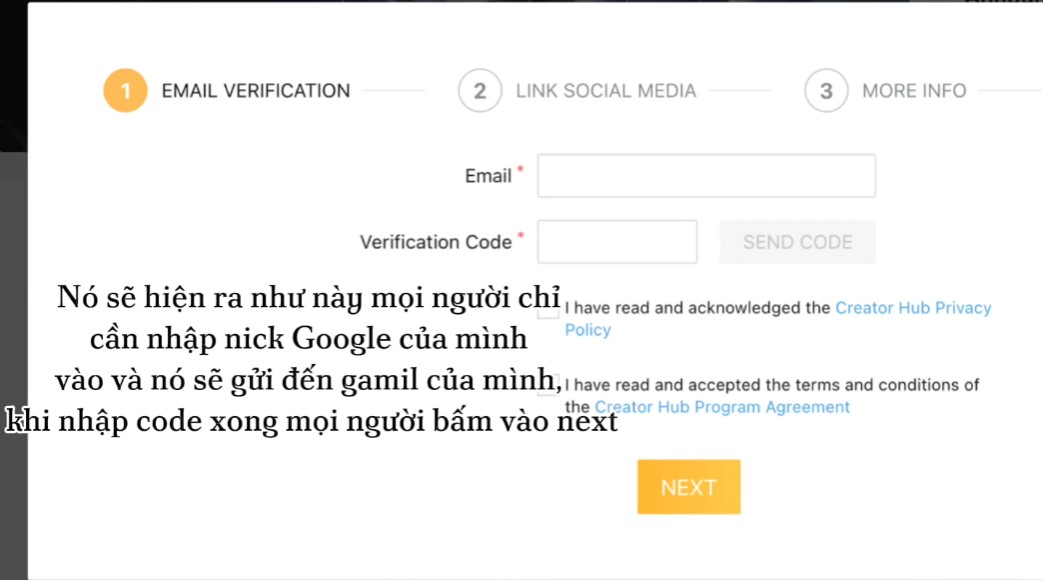Focus the Email input field

click(x=706, y=176)
